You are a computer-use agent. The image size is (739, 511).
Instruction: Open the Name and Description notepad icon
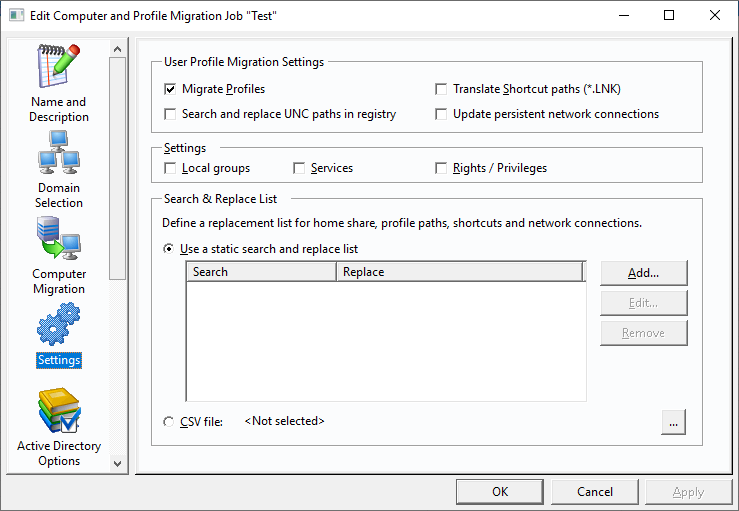point(59,66)
